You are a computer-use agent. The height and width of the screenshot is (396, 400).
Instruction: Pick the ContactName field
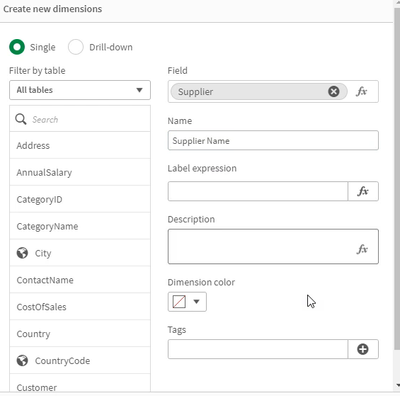coord(80,280)
